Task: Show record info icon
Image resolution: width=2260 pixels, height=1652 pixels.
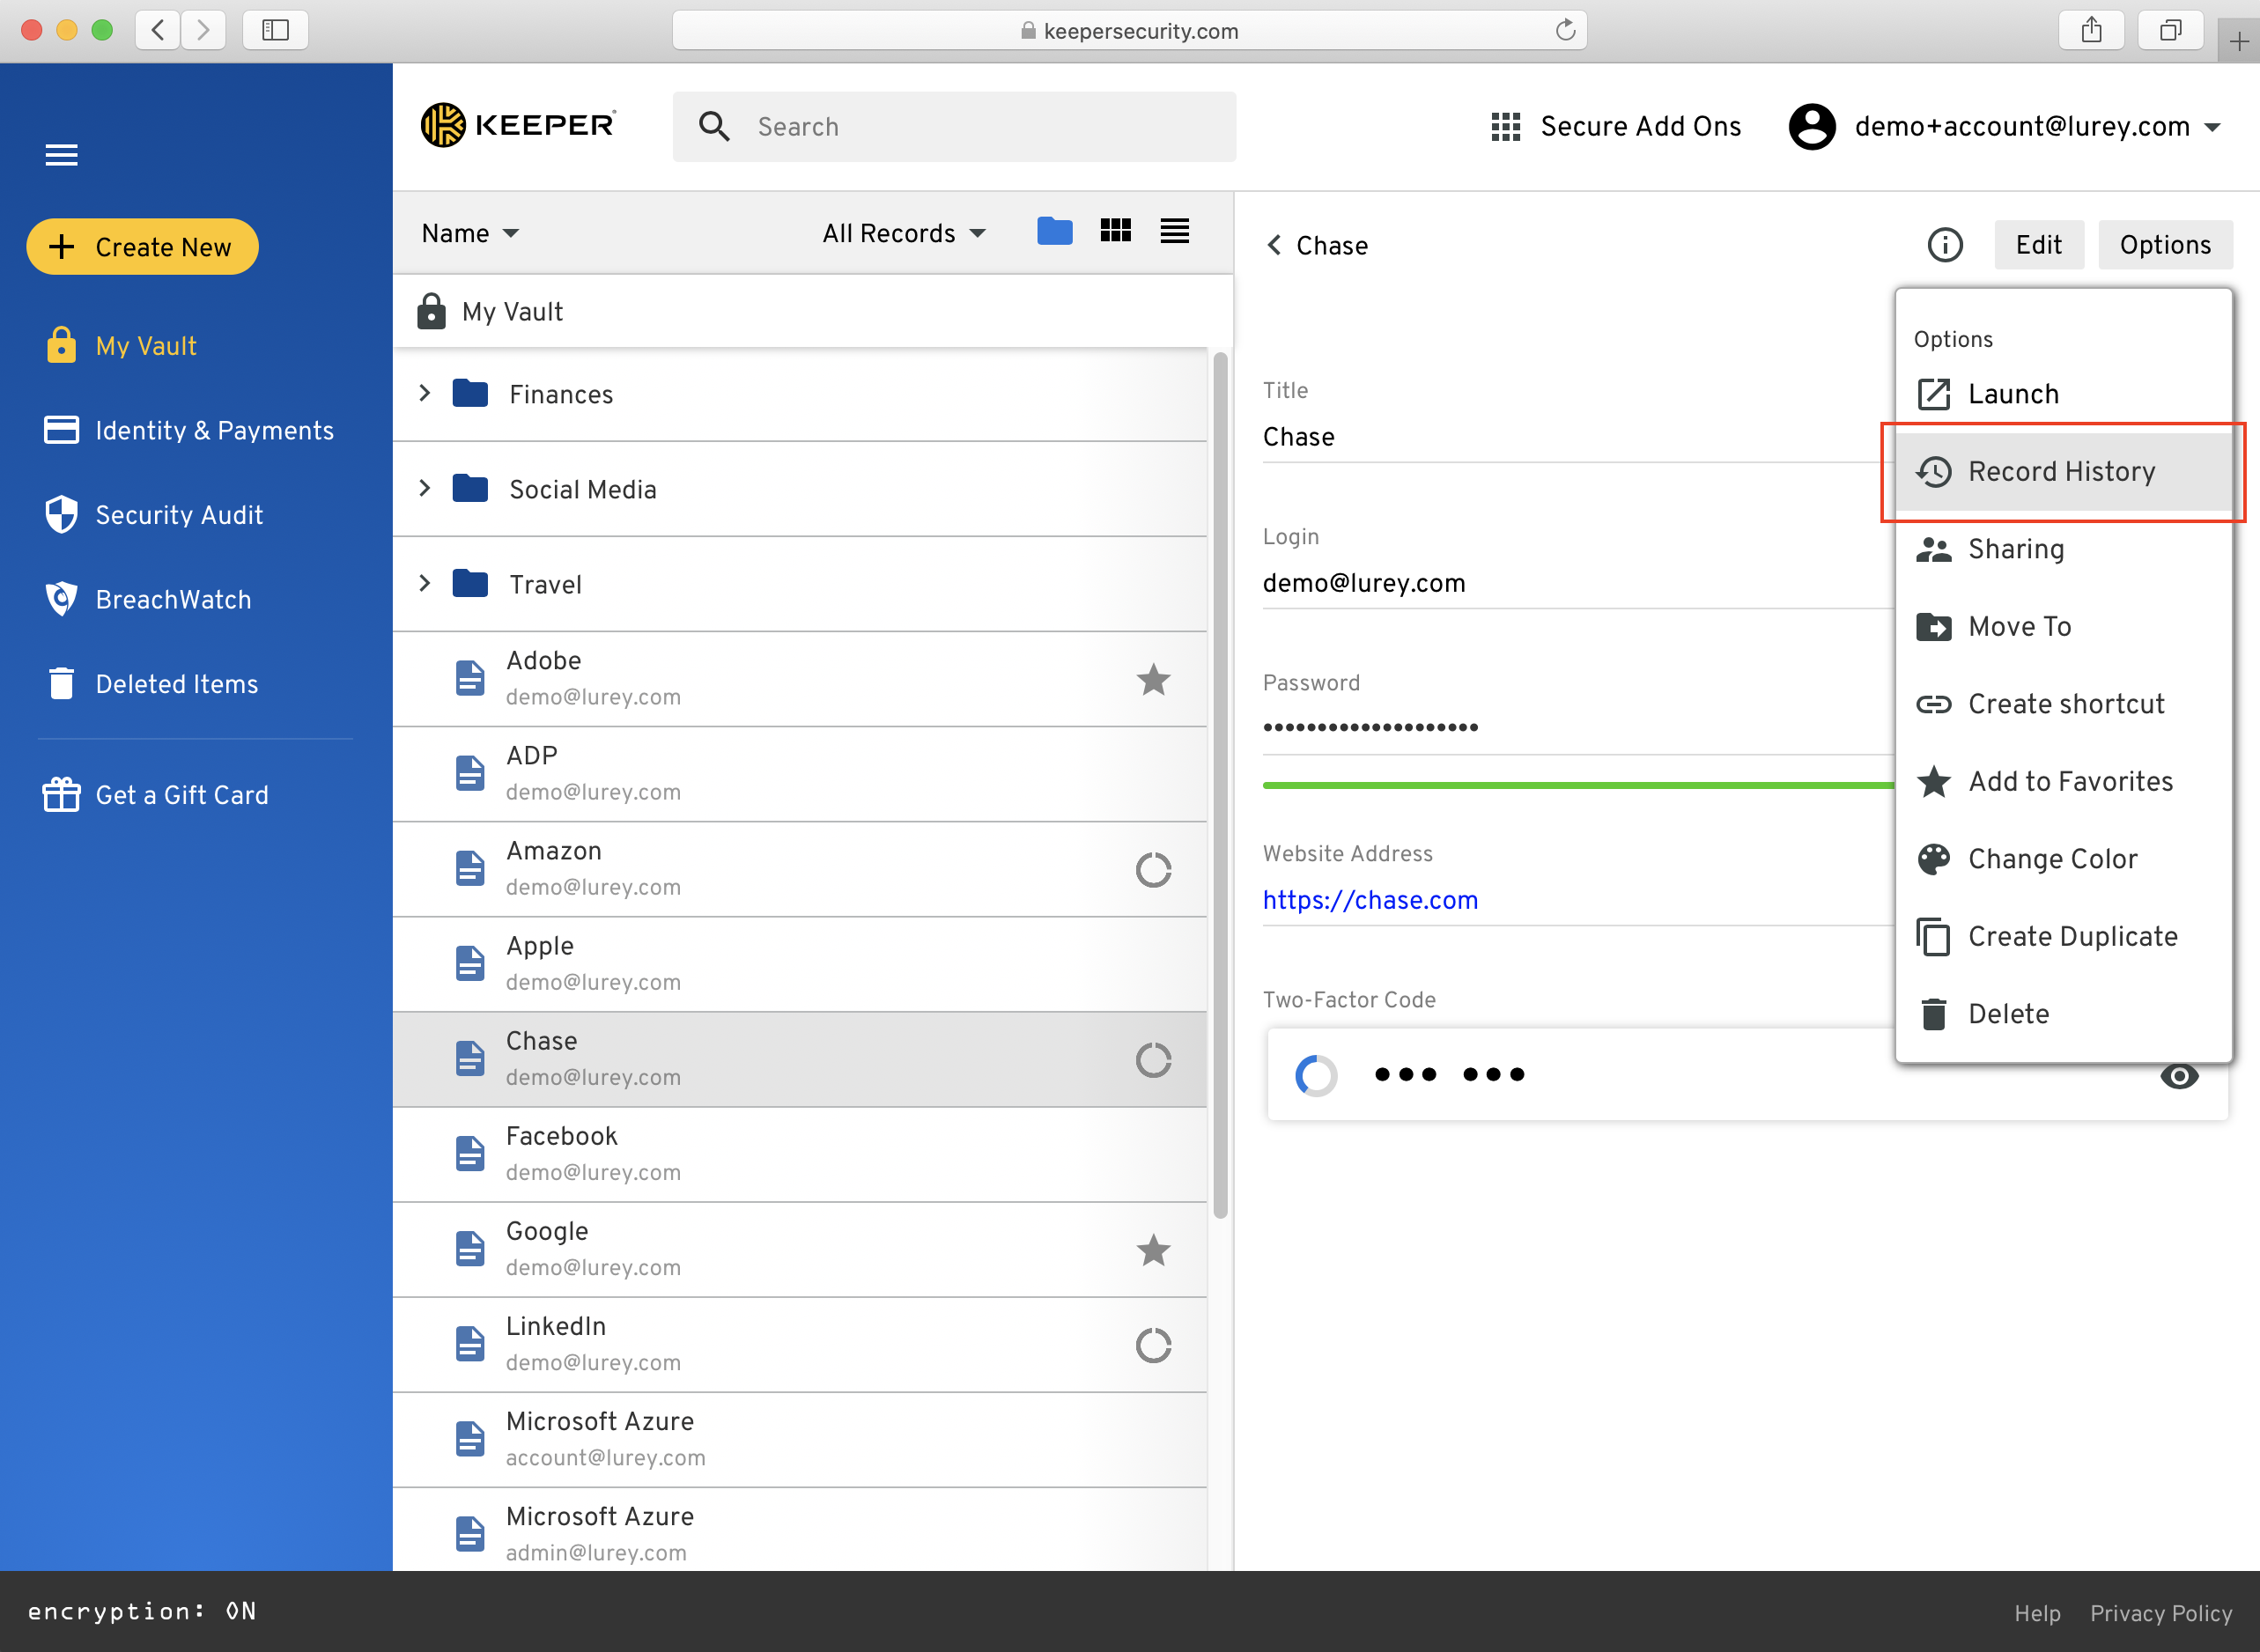Action: [1945, 245]
